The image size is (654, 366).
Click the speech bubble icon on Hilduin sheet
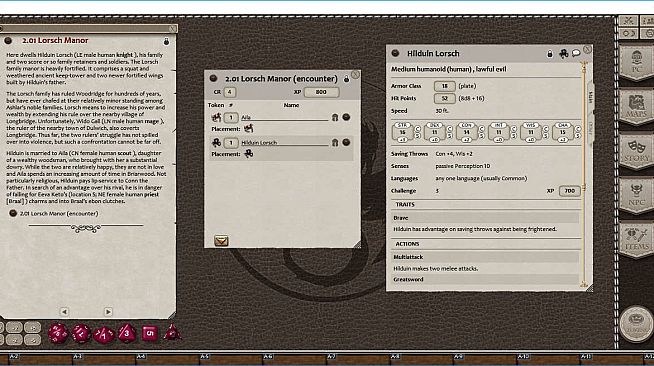(x=576, y=53)
